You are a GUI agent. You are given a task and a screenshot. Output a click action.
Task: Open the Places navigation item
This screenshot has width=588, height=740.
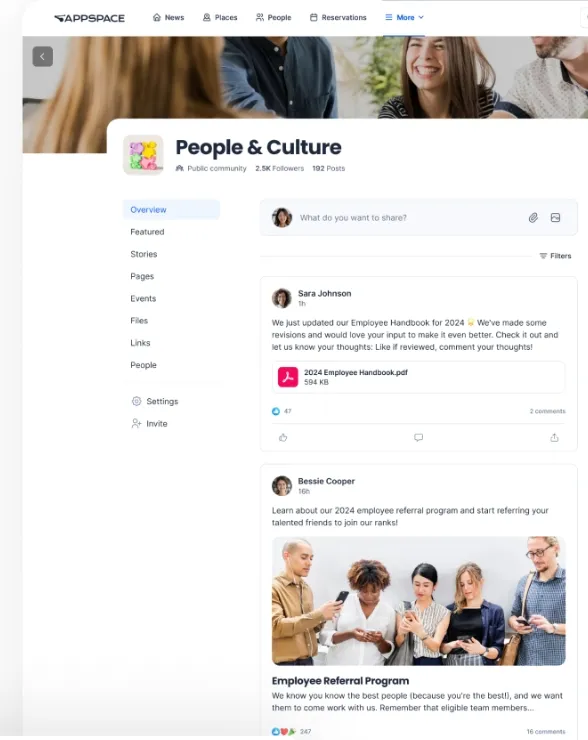[x=220, y=17]
